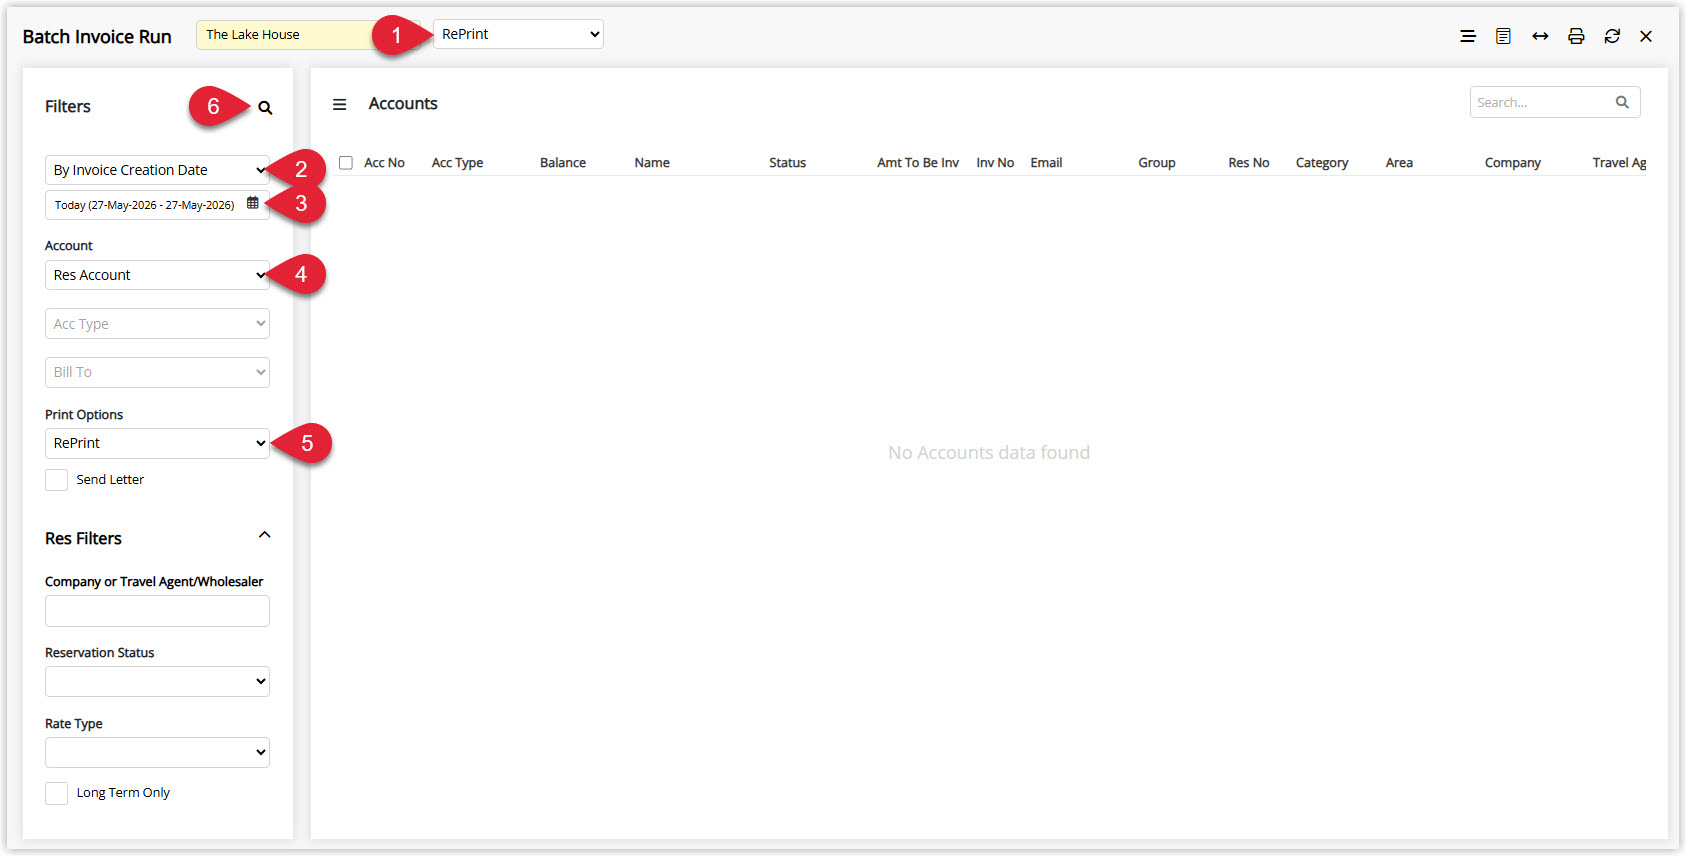Open the top RePrint dropdown
The width and height of the screenshot is (1687, 857).
(519, 34)
